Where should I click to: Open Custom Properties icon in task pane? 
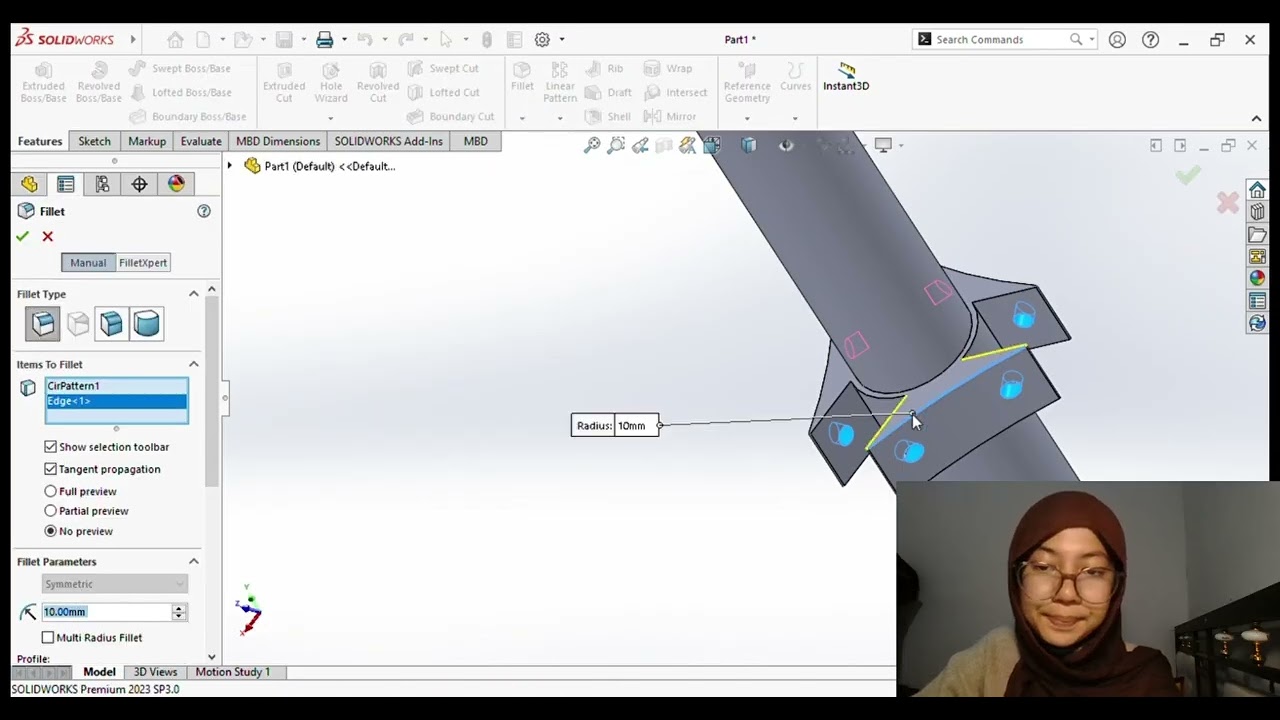(1257, 301)
